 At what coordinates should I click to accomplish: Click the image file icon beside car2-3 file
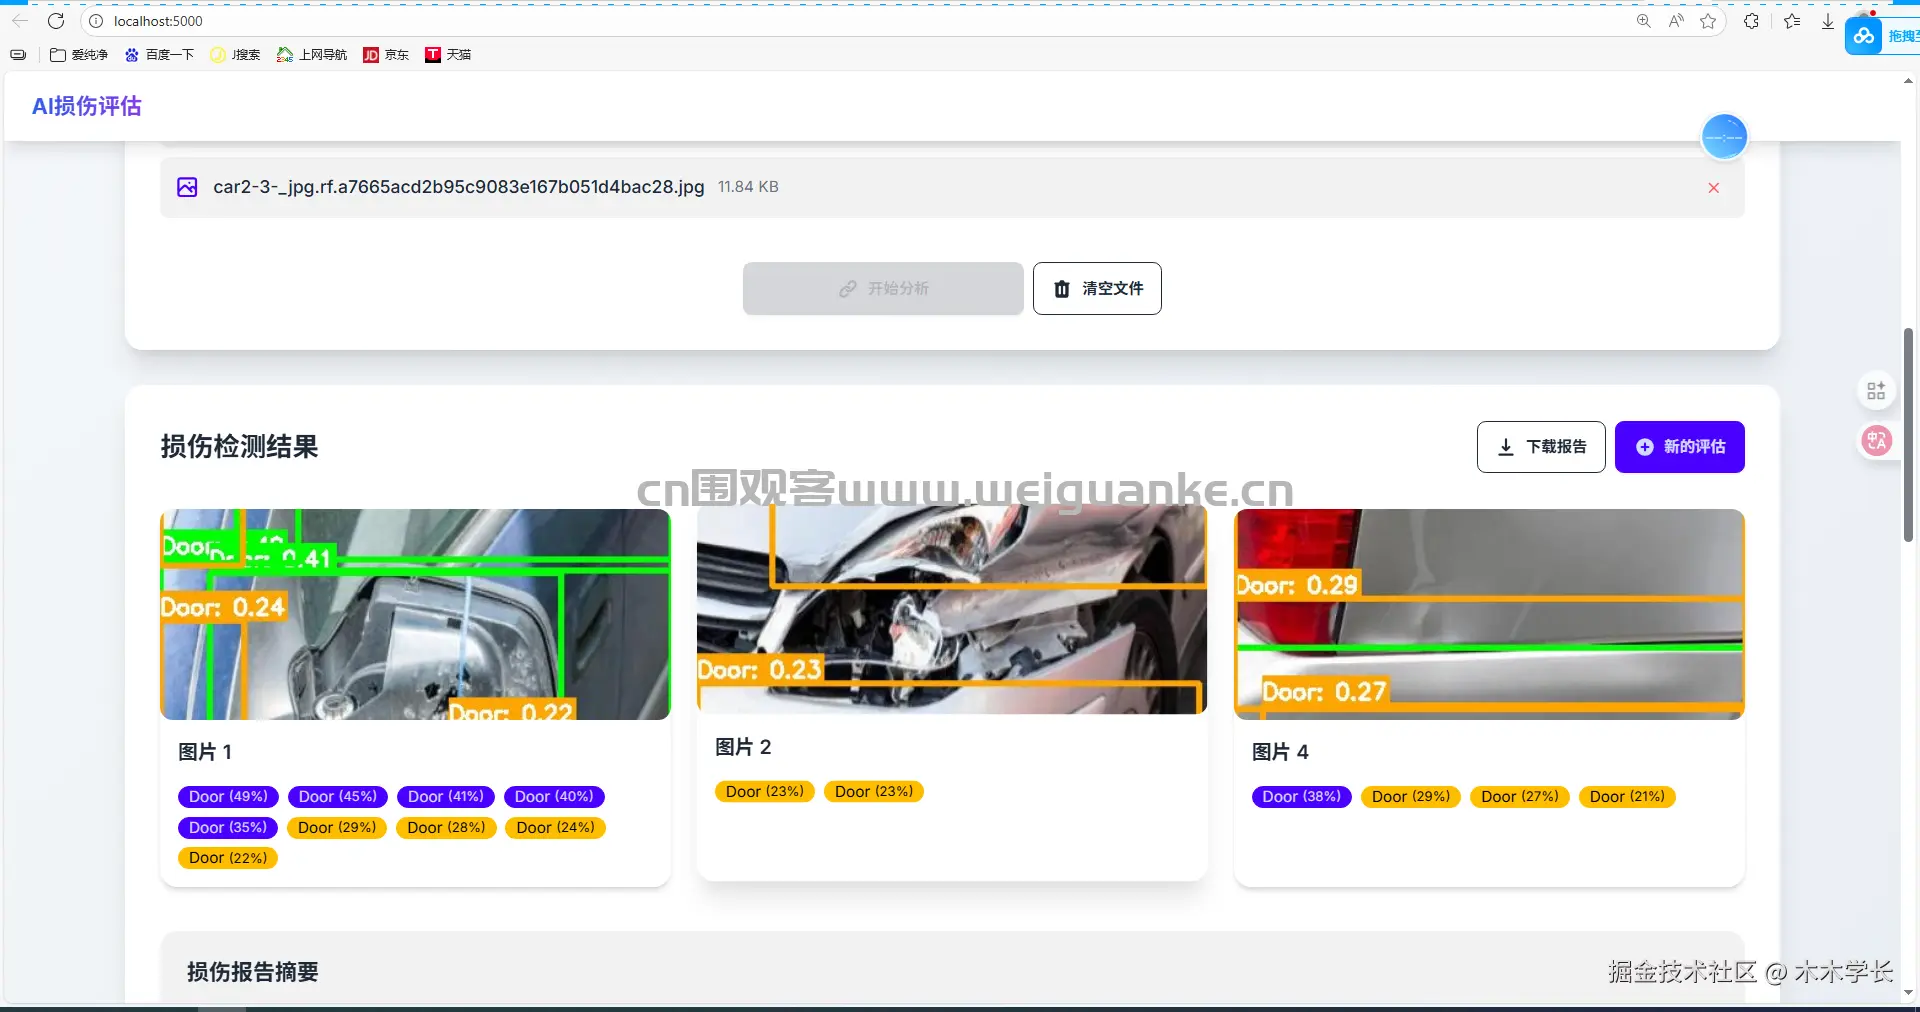pos(187,187)
